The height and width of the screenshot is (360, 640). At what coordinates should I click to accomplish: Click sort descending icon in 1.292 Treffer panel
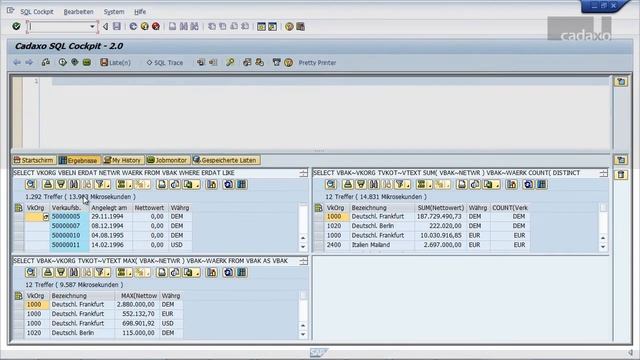coord(61,184)
